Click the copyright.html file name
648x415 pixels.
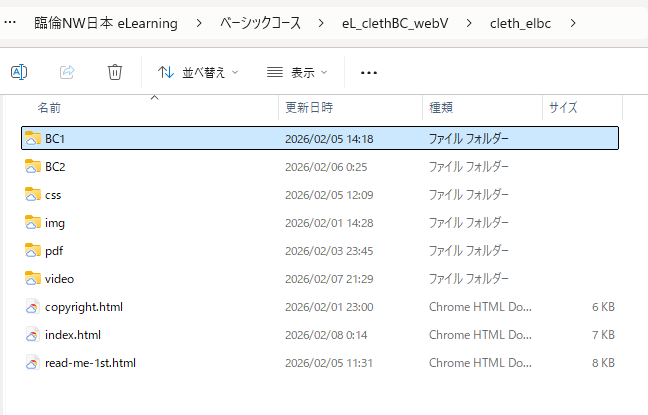(84, 307)
